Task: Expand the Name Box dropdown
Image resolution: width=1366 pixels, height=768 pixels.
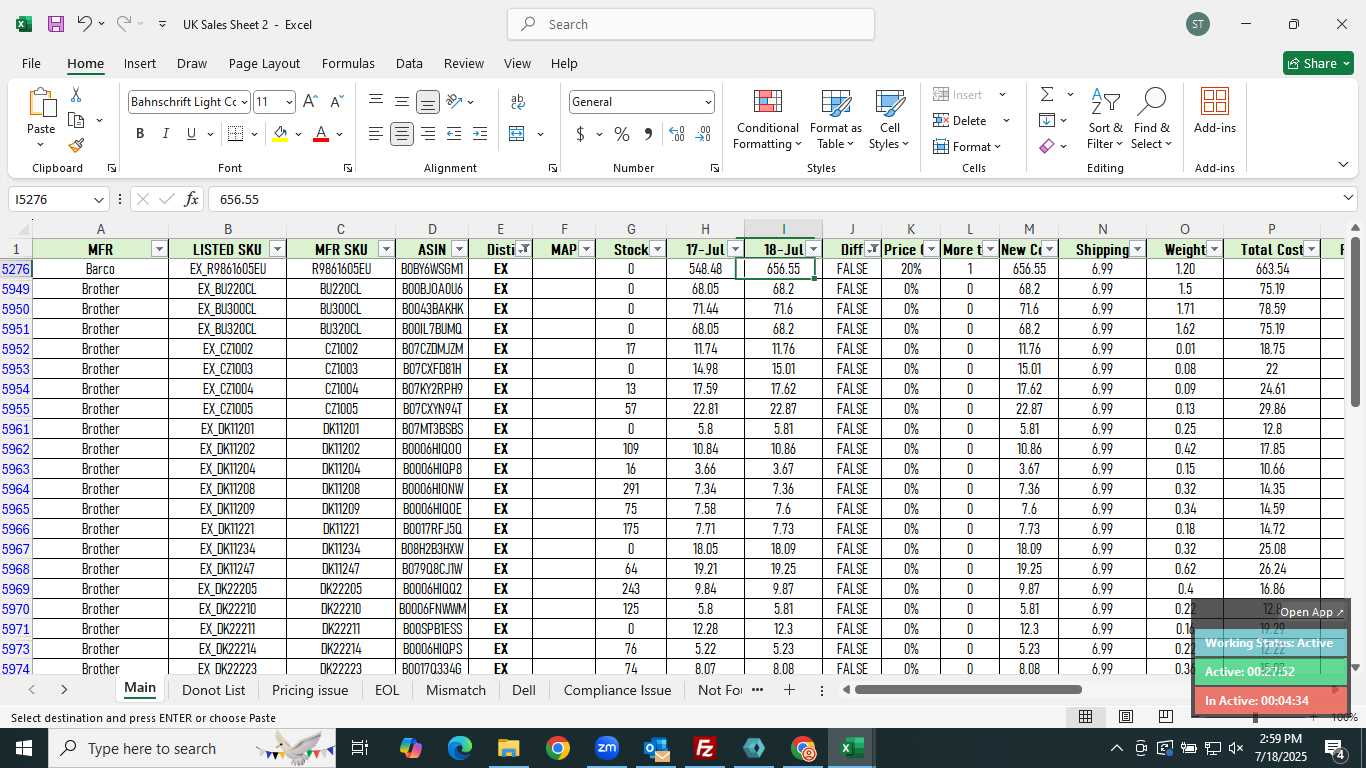Action: point(98,200)
